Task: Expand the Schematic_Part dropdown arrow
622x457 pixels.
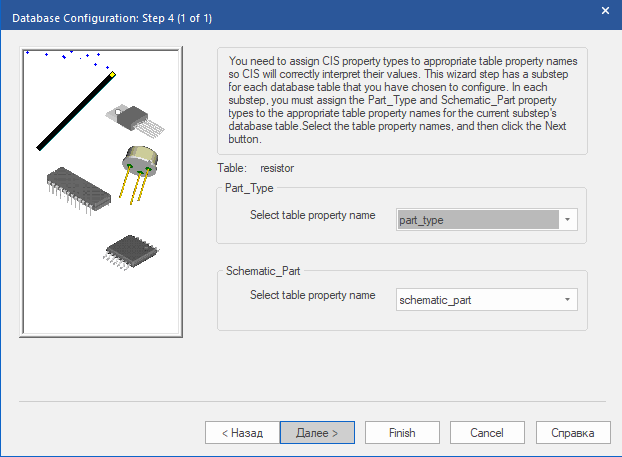Action: pyautogui.click(x=567, y=299)
